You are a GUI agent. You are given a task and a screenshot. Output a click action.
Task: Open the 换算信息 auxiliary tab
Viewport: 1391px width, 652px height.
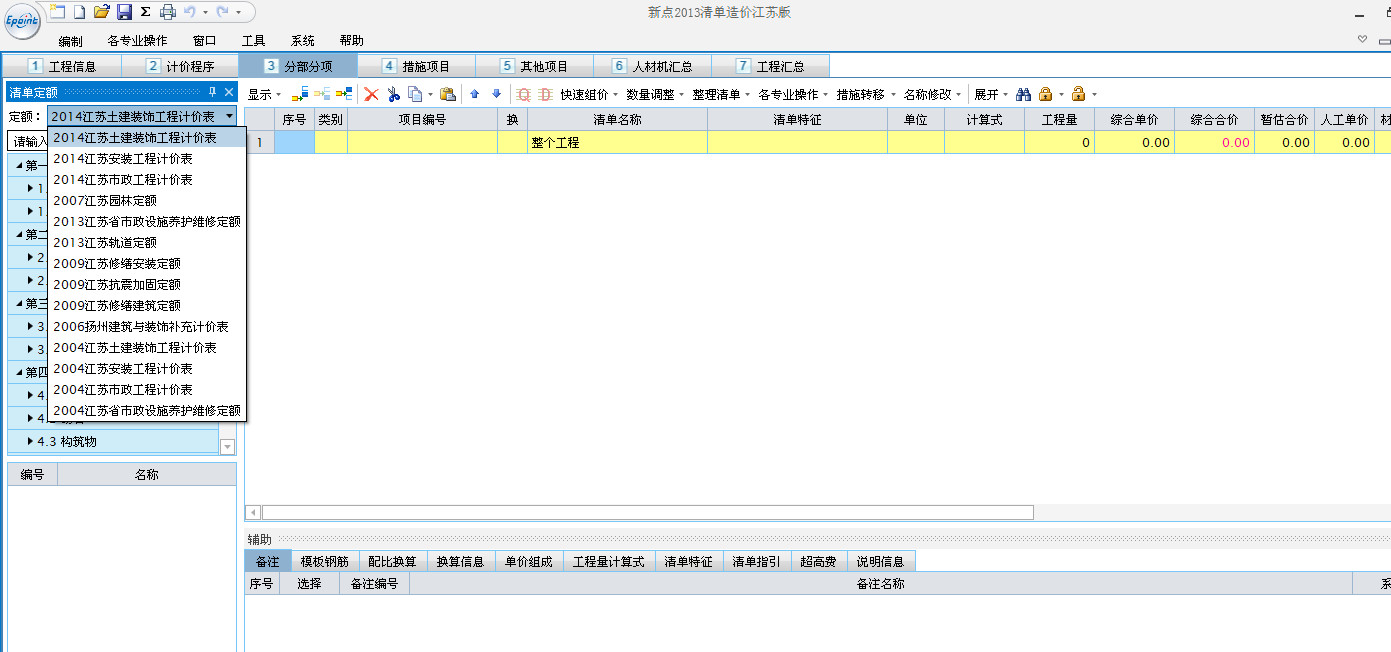coord(461,562)
